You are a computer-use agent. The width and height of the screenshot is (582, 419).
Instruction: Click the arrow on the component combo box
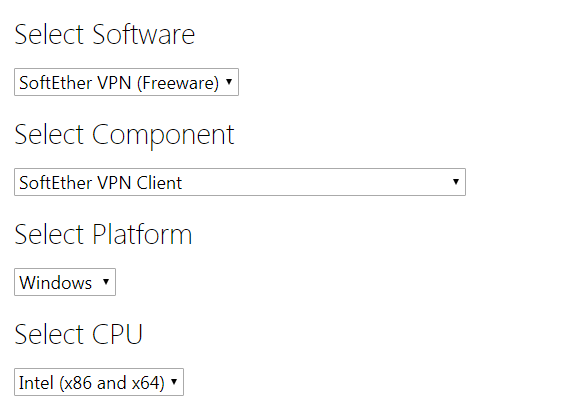456,181
